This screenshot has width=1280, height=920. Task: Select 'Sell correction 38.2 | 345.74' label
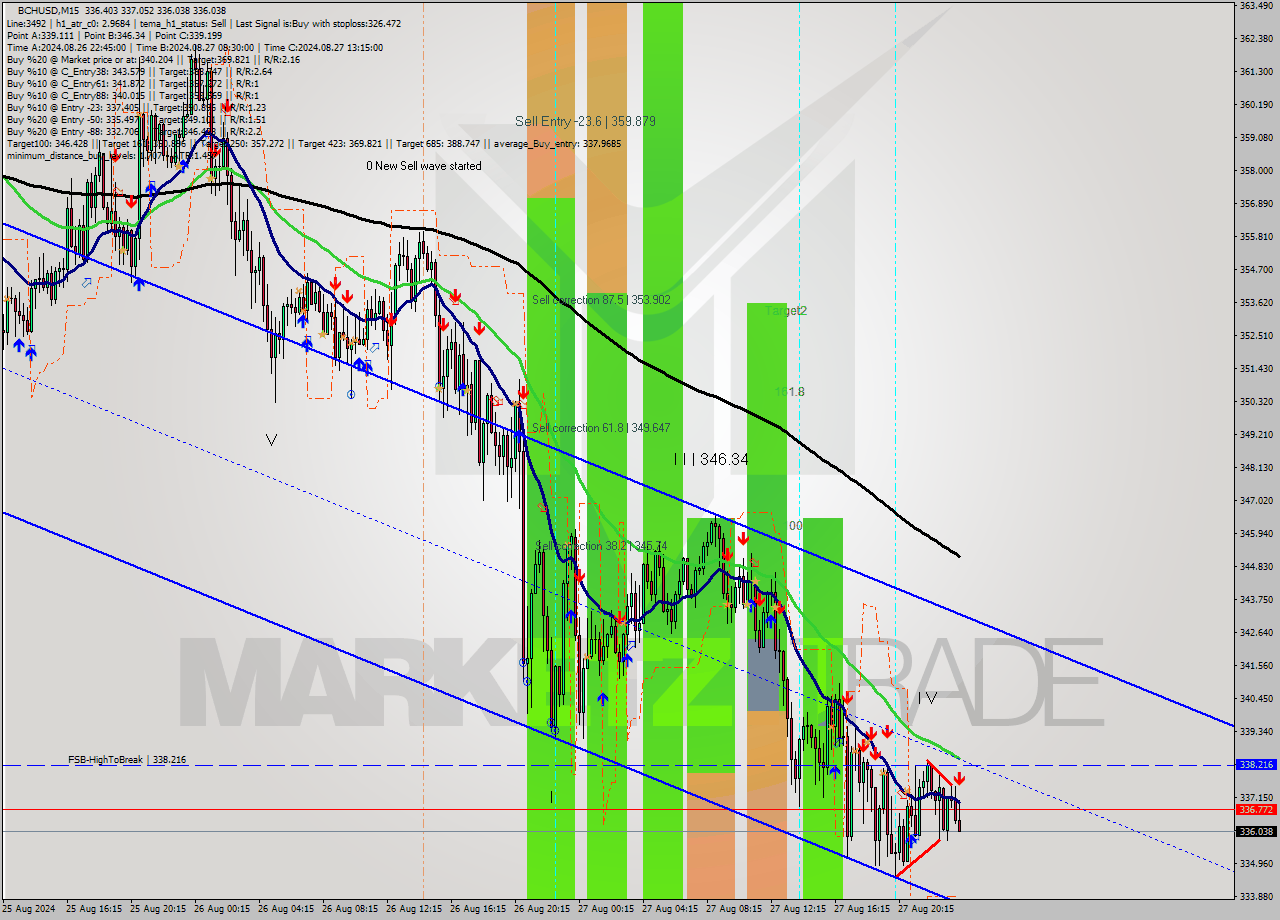pyautogui.click(x=601, y=546)
